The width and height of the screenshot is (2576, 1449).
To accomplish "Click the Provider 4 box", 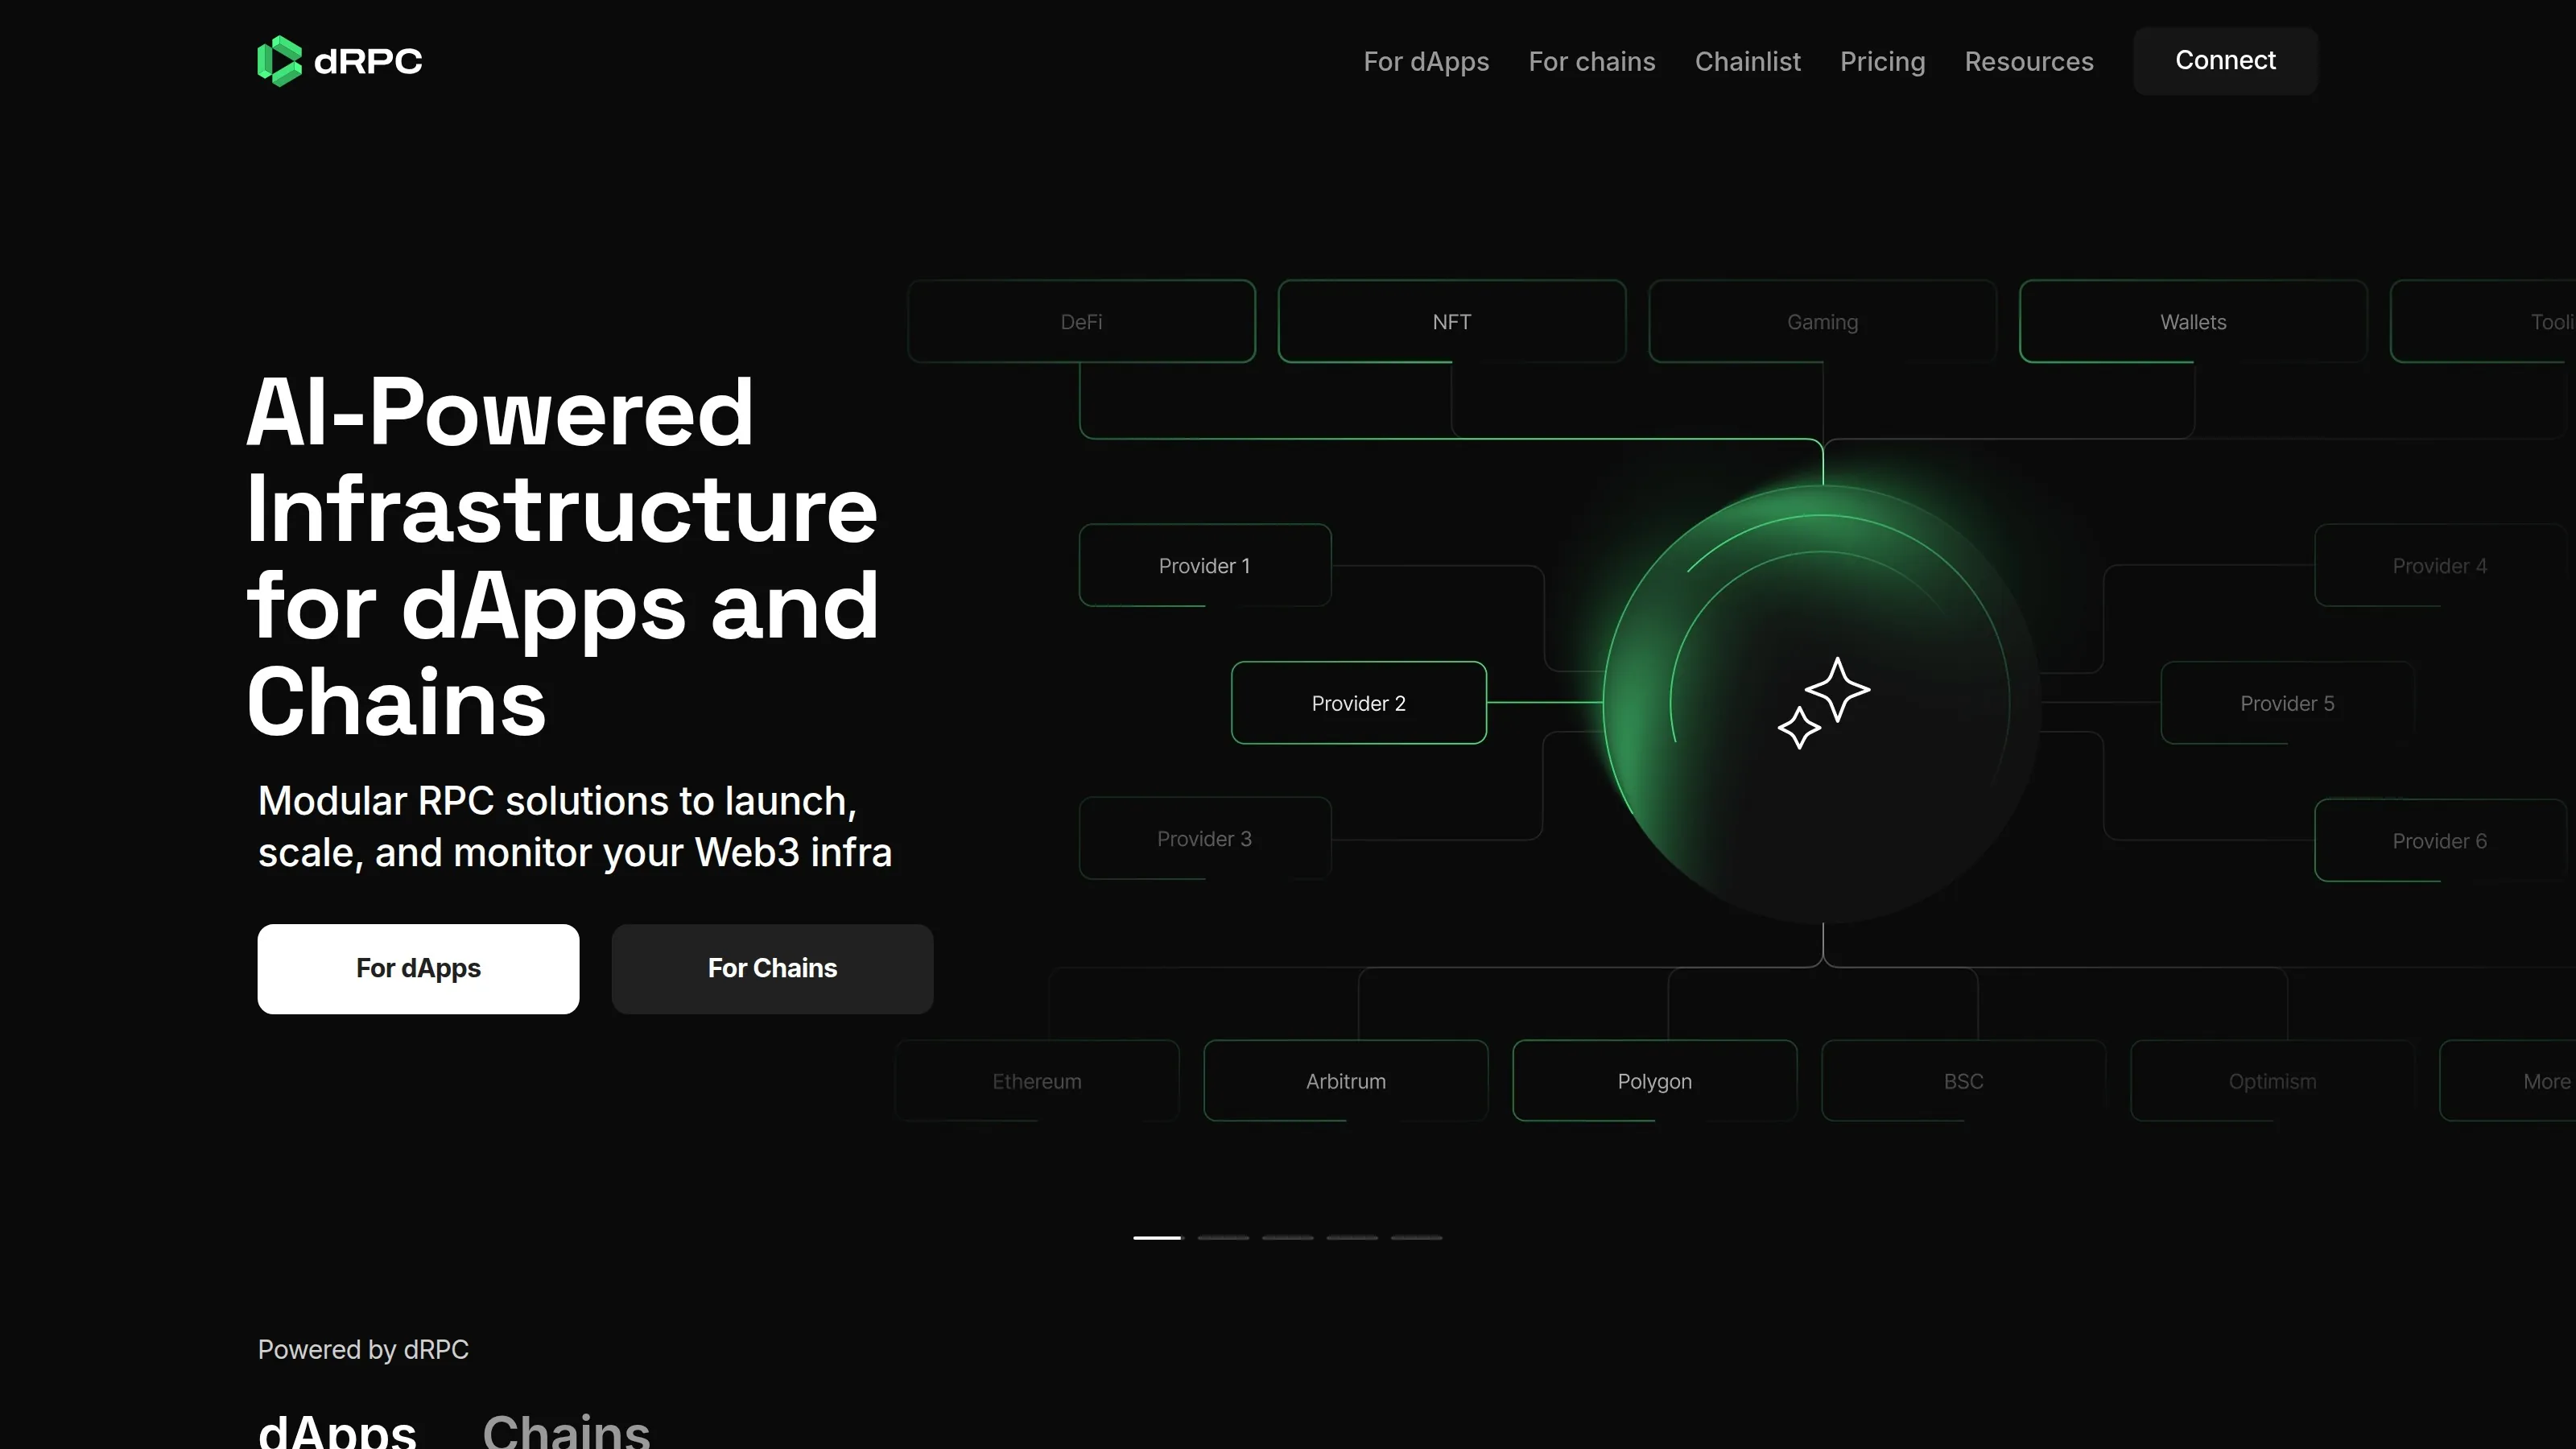I will pos(2440,565).
